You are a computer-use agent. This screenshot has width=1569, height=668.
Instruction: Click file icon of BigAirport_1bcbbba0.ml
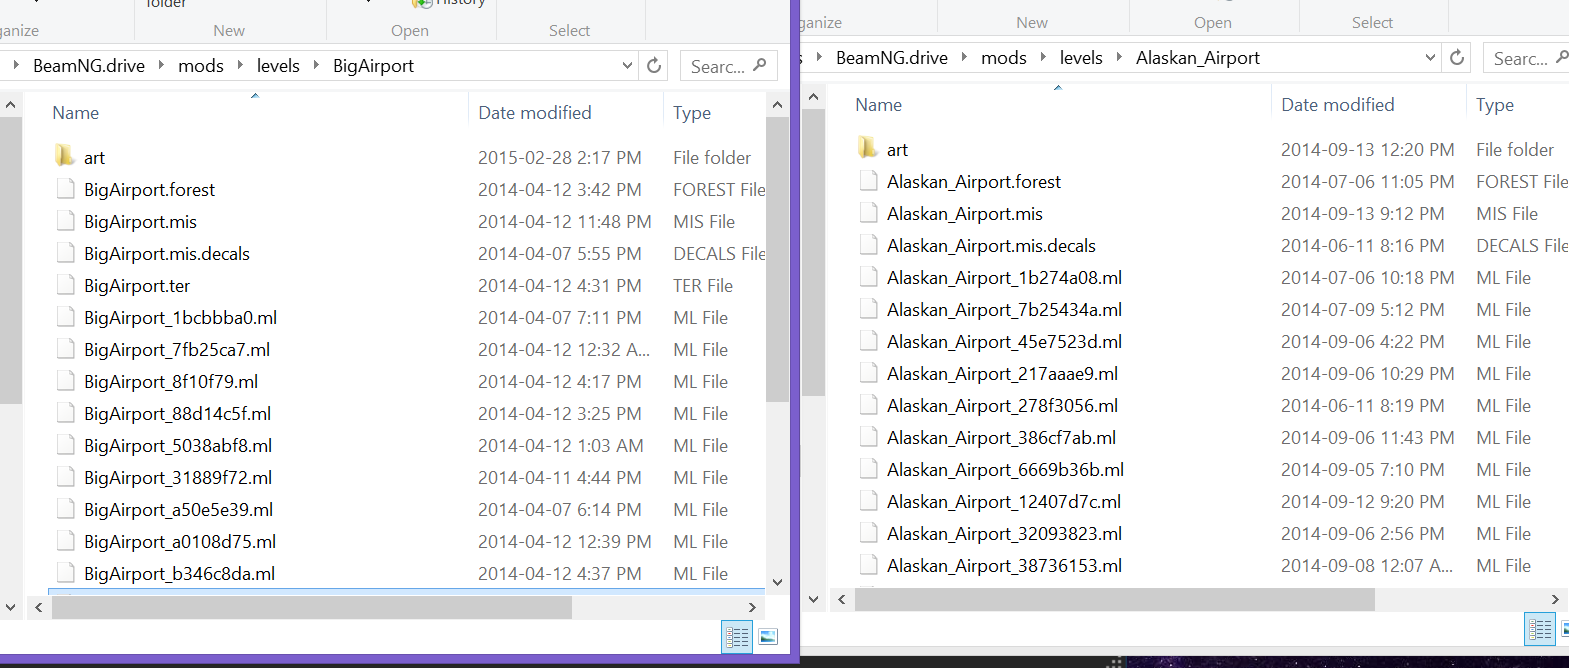point(66,317)
